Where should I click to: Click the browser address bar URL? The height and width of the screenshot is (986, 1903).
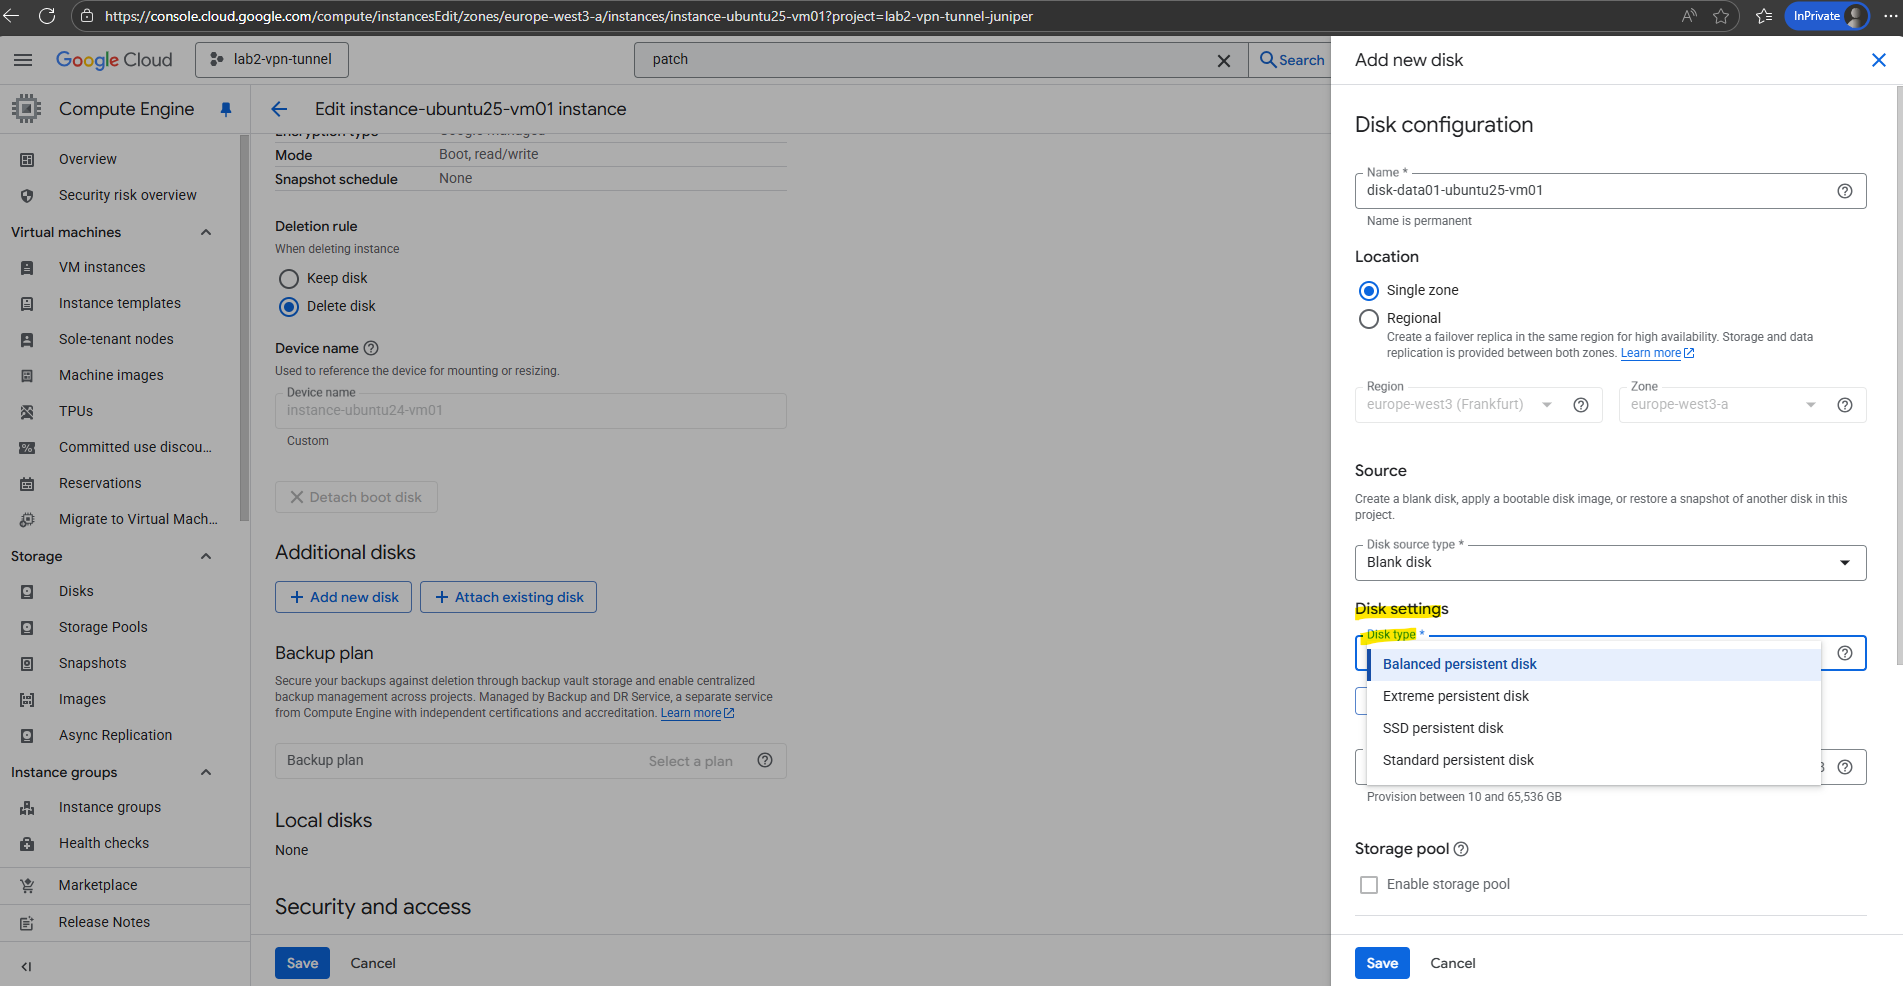tap(569, 16)
